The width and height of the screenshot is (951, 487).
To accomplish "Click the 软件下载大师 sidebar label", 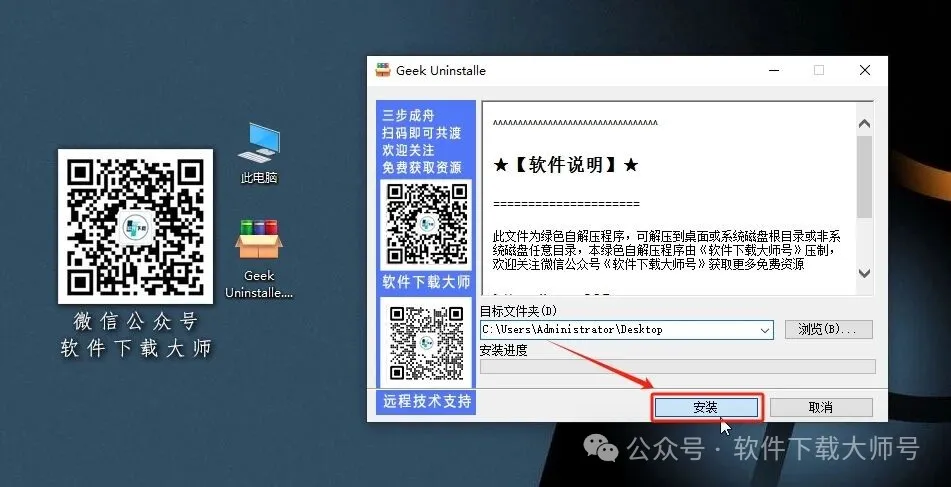I will [426, 283].
